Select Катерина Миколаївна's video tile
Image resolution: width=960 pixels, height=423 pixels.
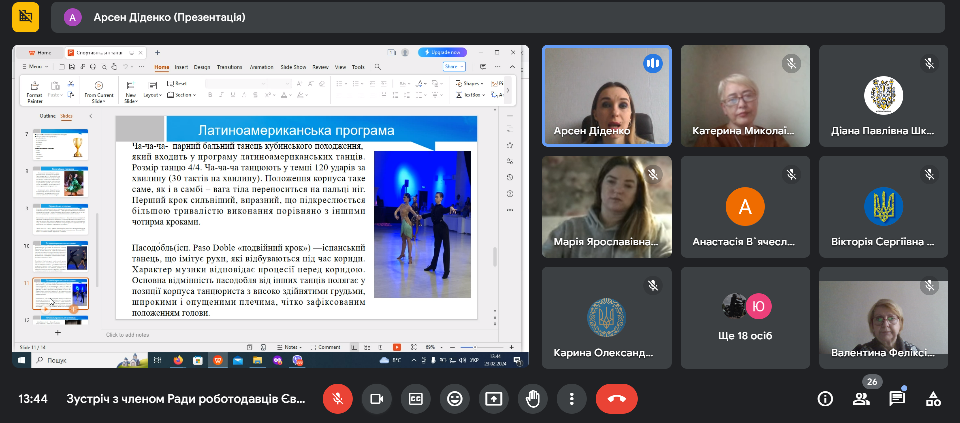pyautogui.click(x=745, y=96)
